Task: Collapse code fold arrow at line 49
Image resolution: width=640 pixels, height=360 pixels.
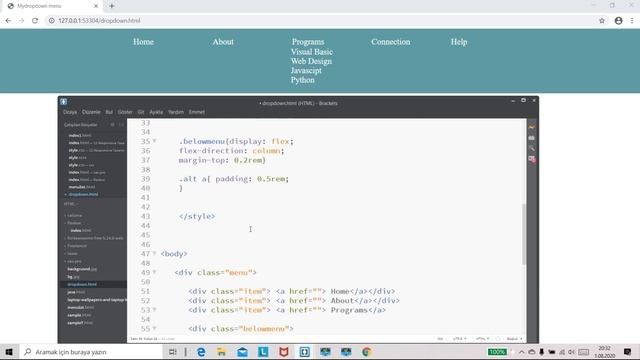Action: (x=154, y=272)
